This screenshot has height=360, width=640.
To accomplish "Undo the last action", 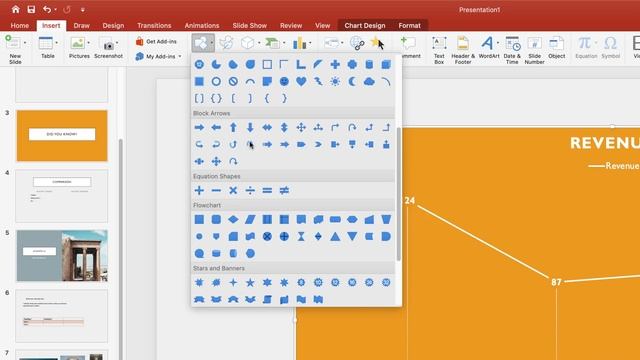I will 47,9.
